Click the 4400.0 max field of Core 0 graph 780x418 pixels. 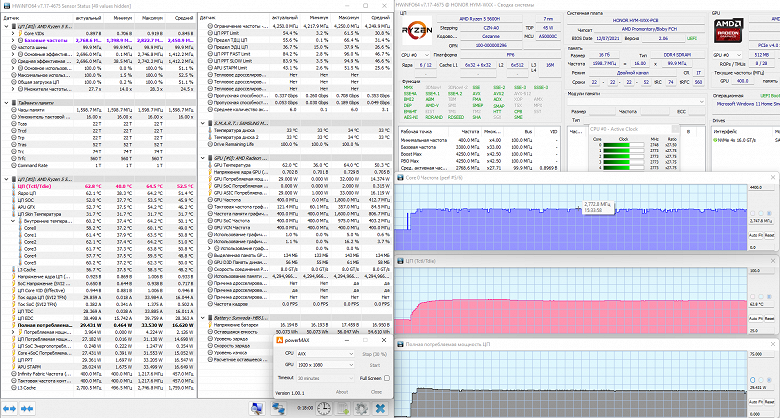tap(762, 187)
